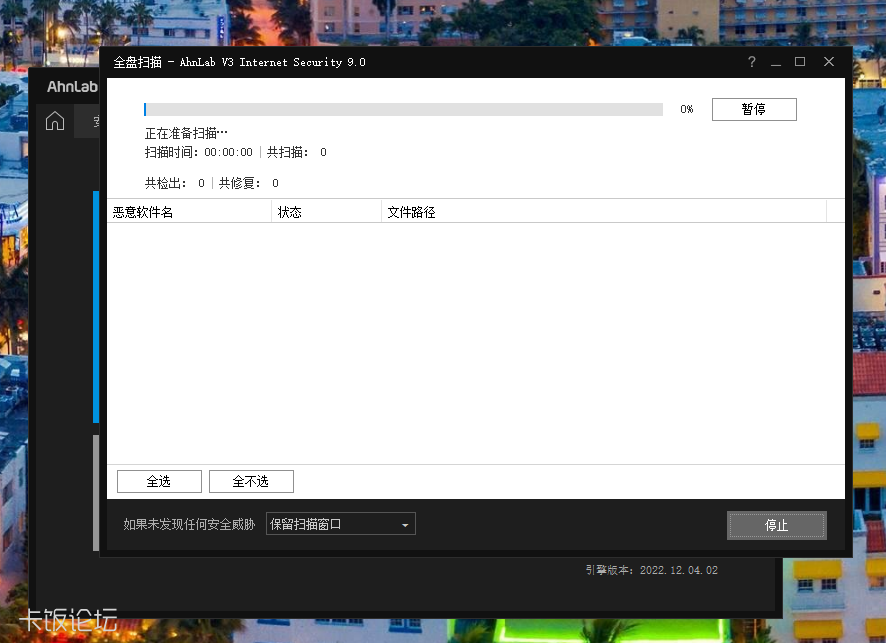Click the pause icon labeled 暂停

753,109
